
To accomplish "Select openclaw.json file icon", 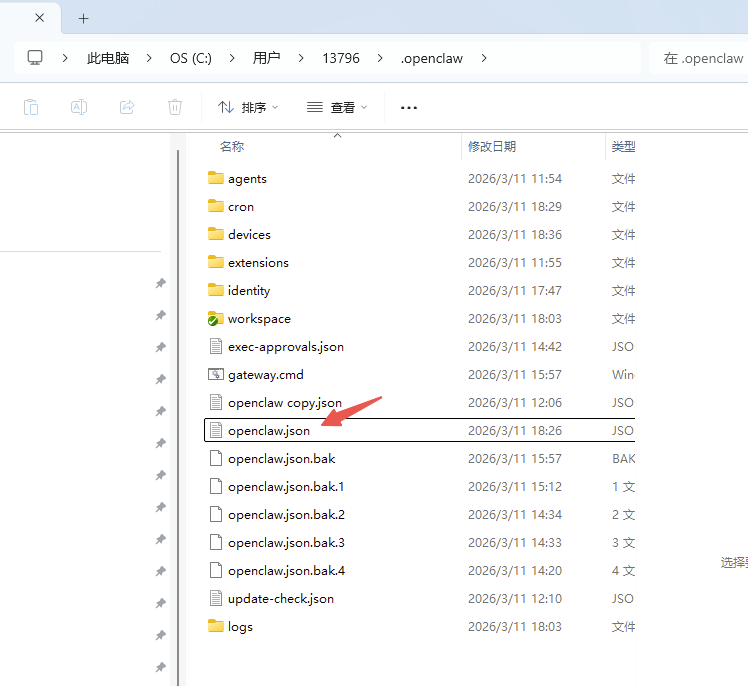I will [x=216, y=430].
